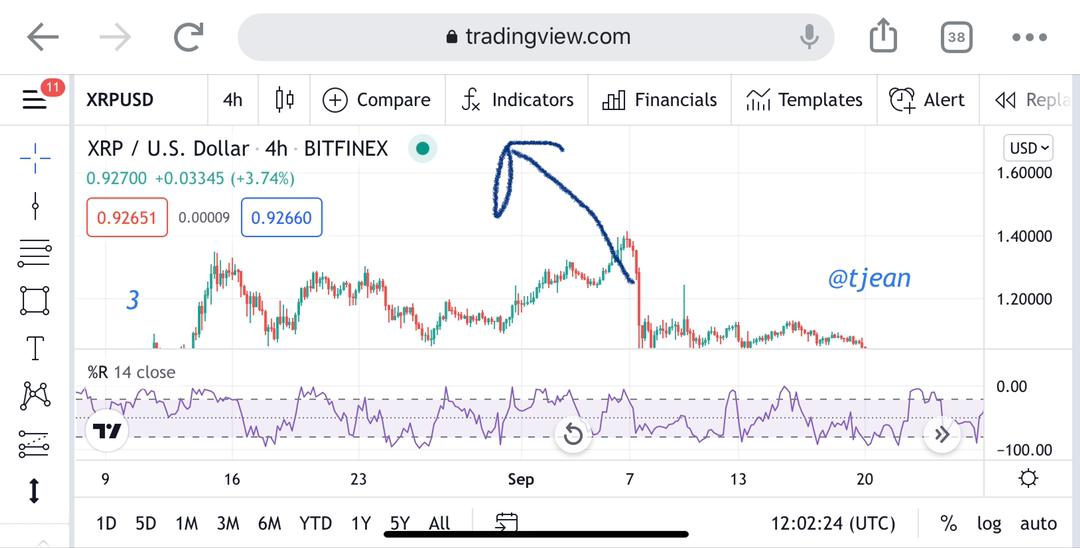Choose the Text annotation tool
Screen dimensions: 1080x548
(35, 348)
